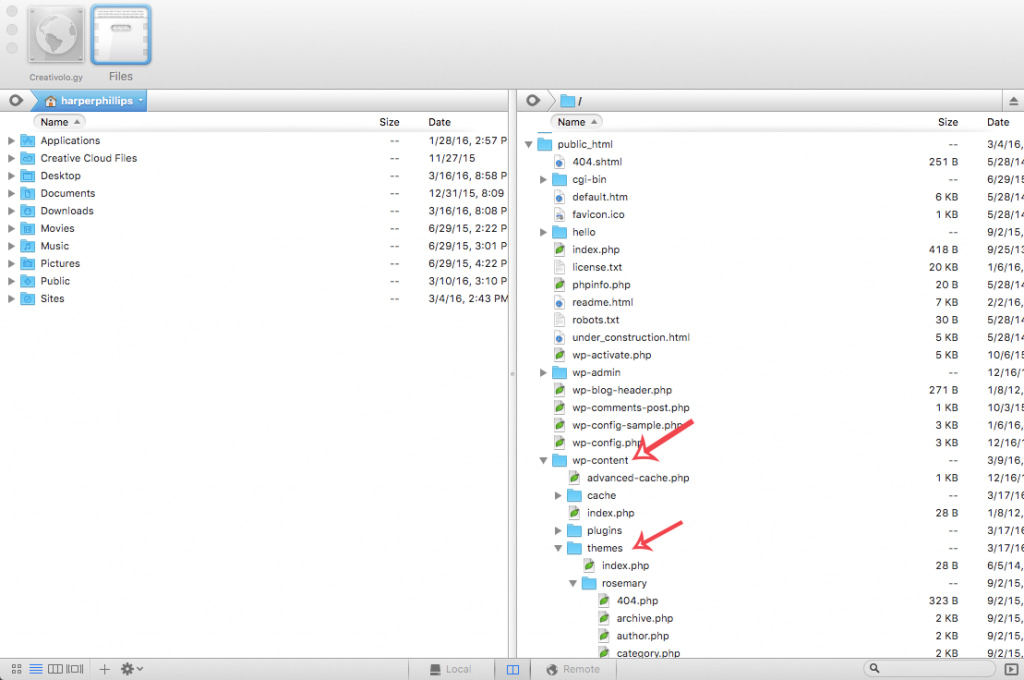Viewport: 1024px width, 680px height.
Task: Click the remote pane eject icon
Action: click(1012, 101)
